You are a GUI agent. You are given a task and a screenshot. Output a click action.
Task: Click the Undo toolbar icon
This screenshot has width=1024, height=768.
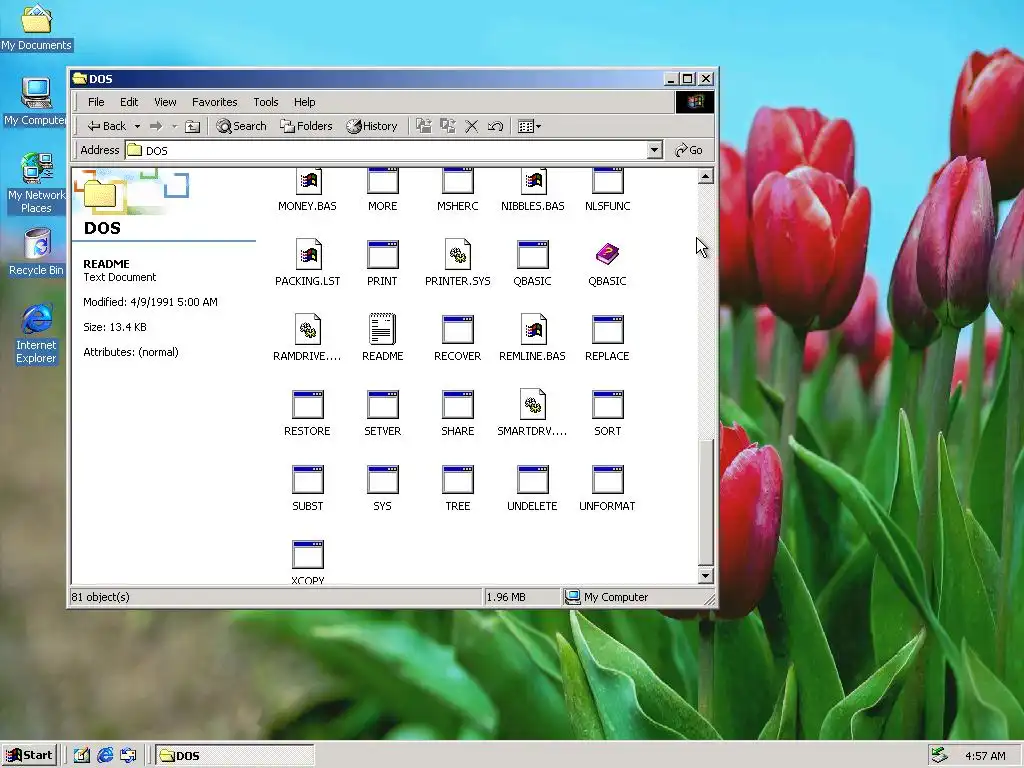coord(495,126)
